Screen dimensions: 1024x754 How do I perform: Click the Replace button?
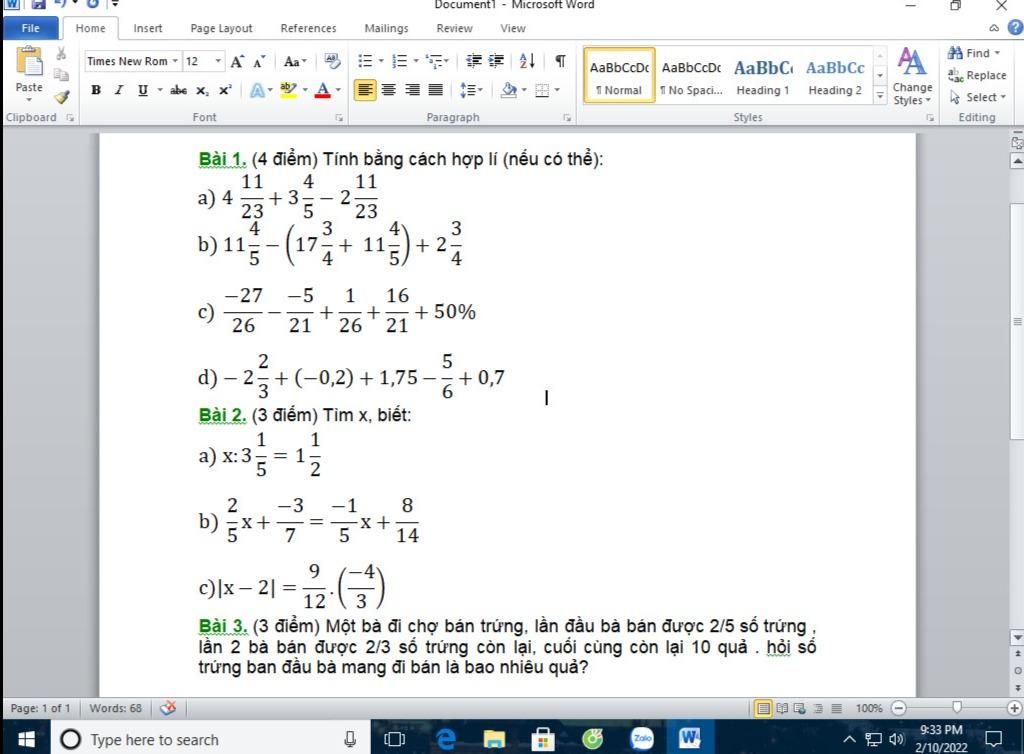[977, 75]
